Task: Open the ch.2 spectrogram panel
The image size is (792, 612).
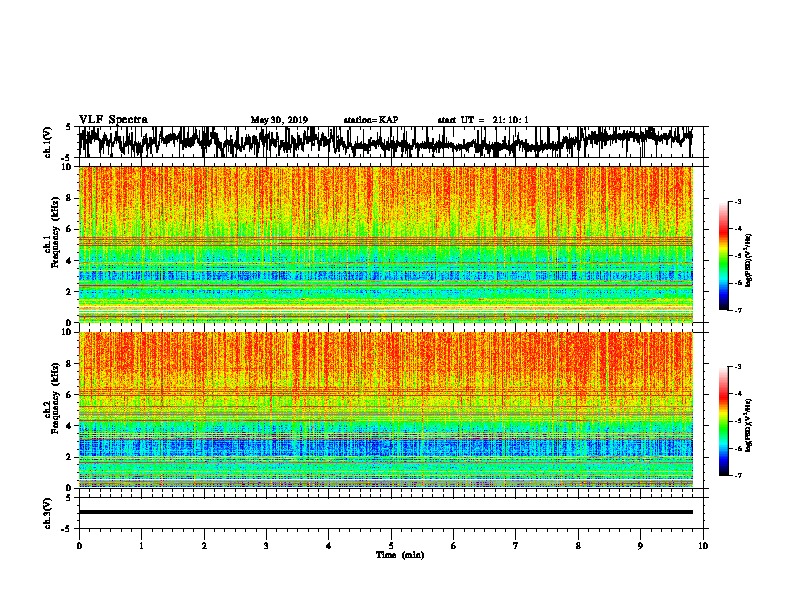Action: pyautogui.click(x=386, y=410)
